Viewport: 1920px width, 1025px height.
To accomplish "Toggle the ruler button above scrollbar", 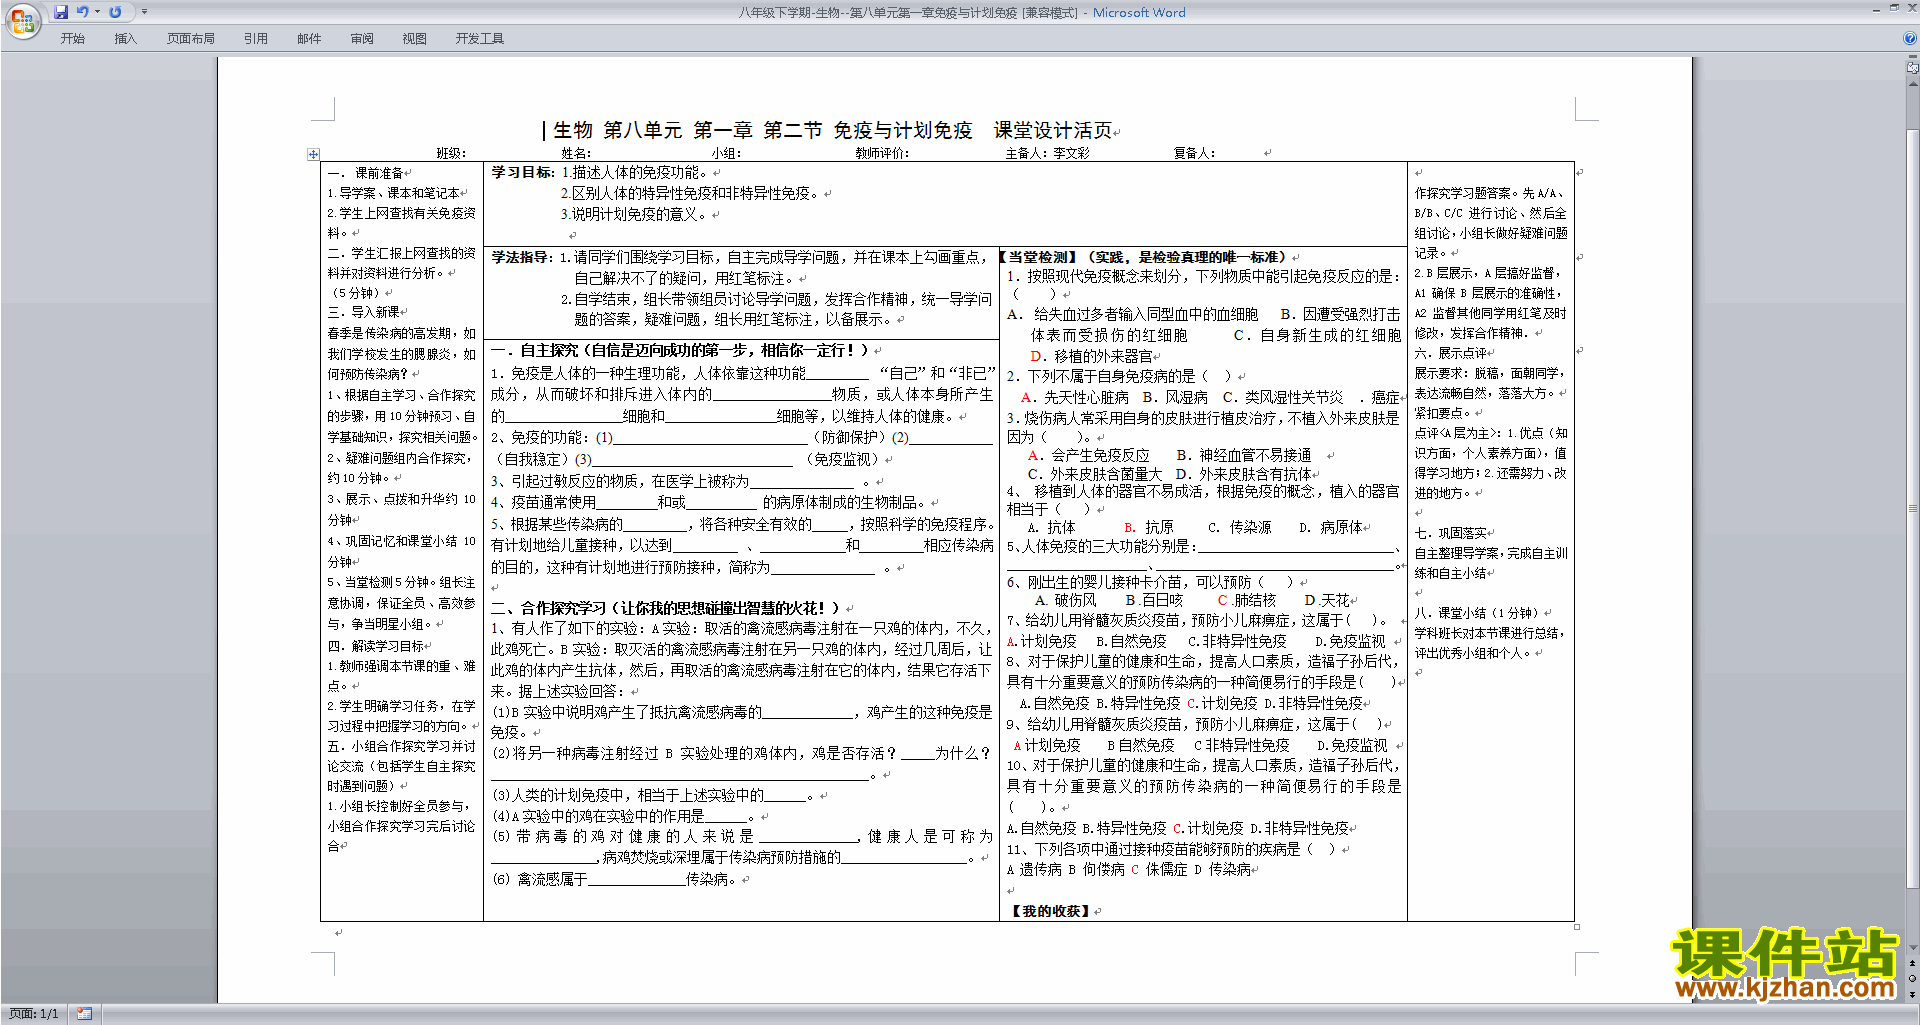I will click(x=1913, y=69).
